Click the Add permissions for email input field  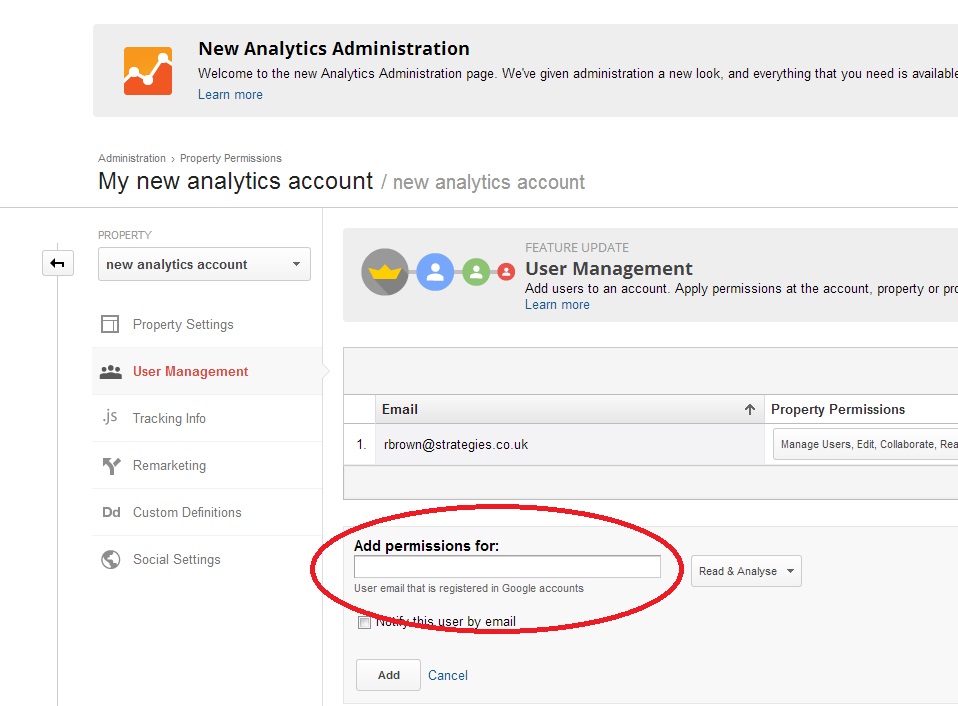pyautogui.click(x=507, y=567)
